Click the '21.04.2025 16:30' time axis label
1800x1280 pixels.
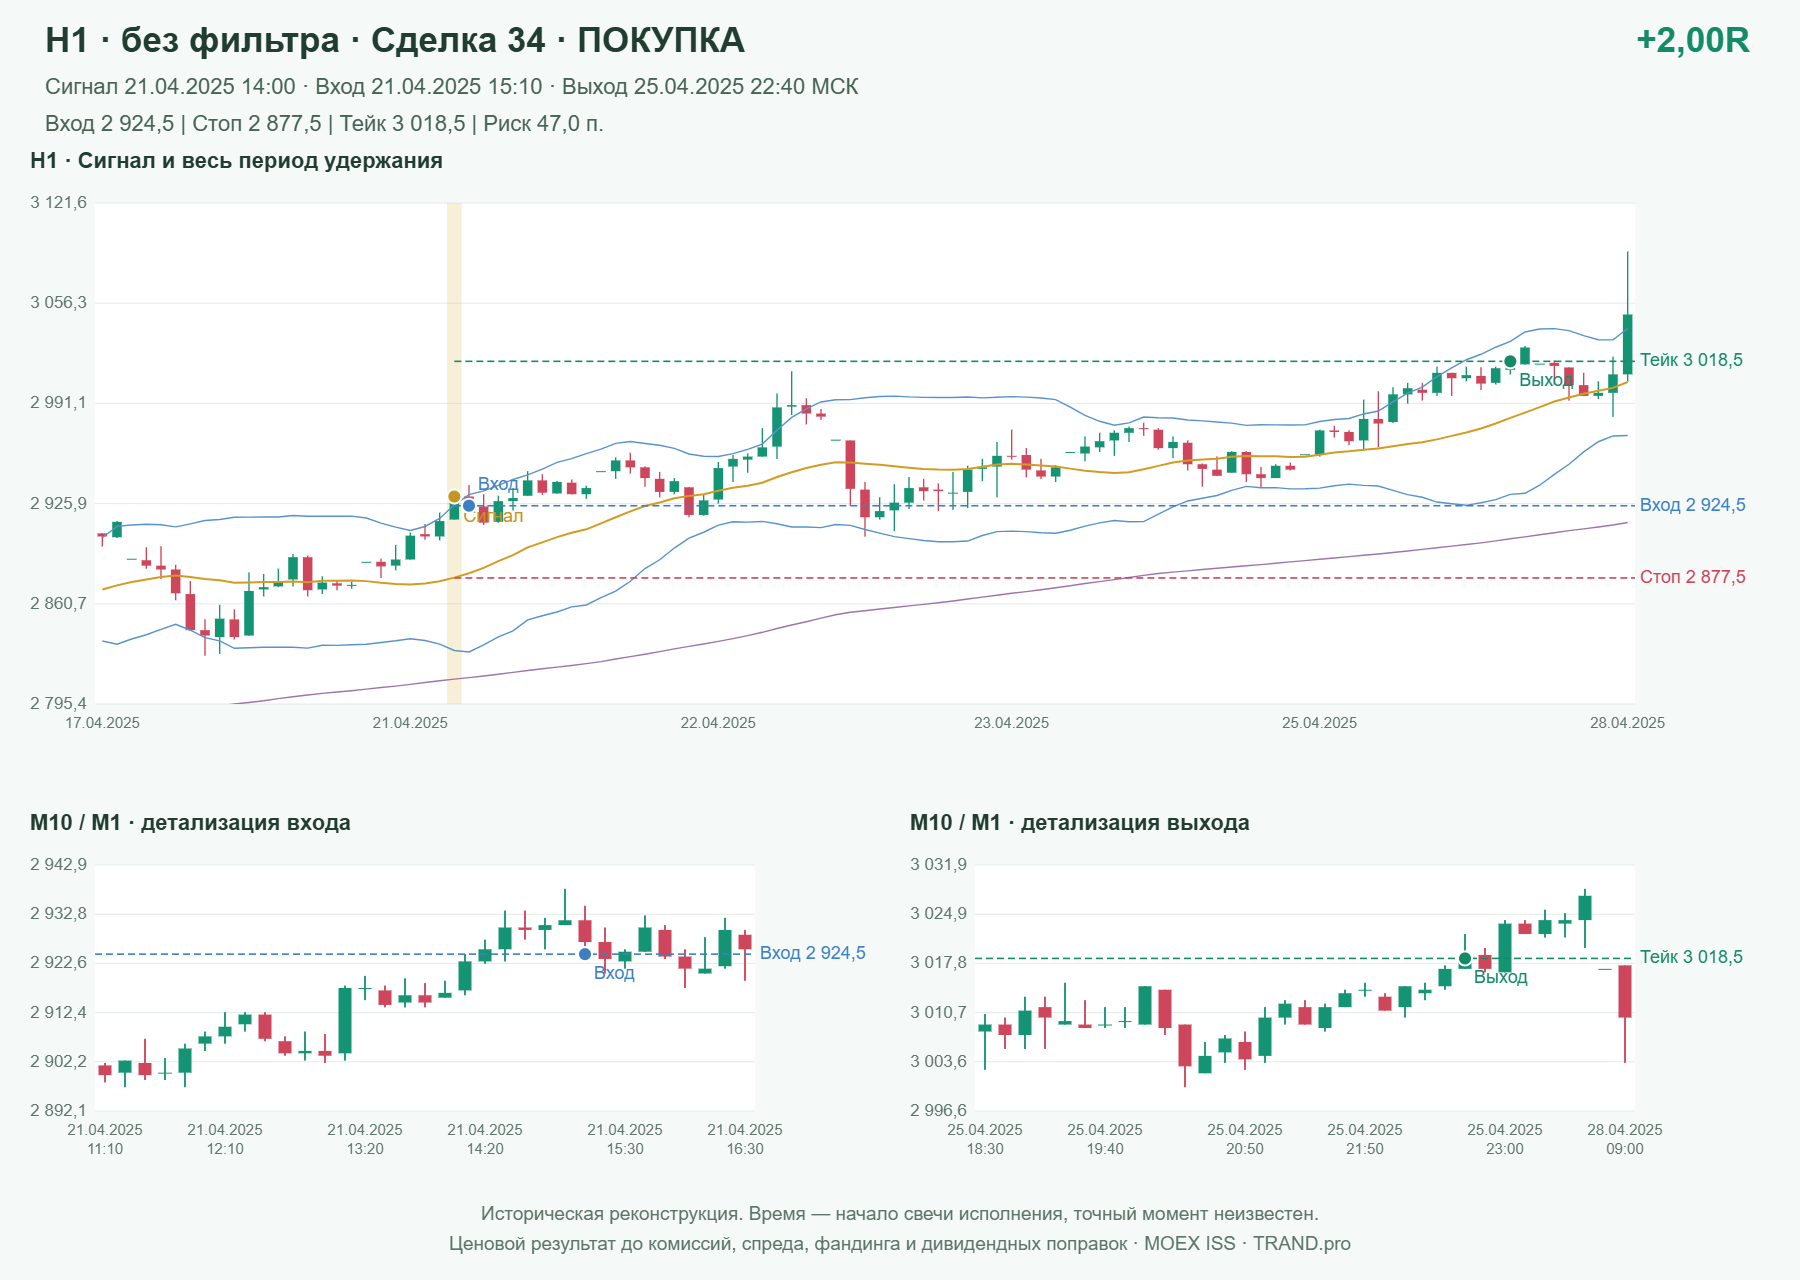tap(745, 1139)
